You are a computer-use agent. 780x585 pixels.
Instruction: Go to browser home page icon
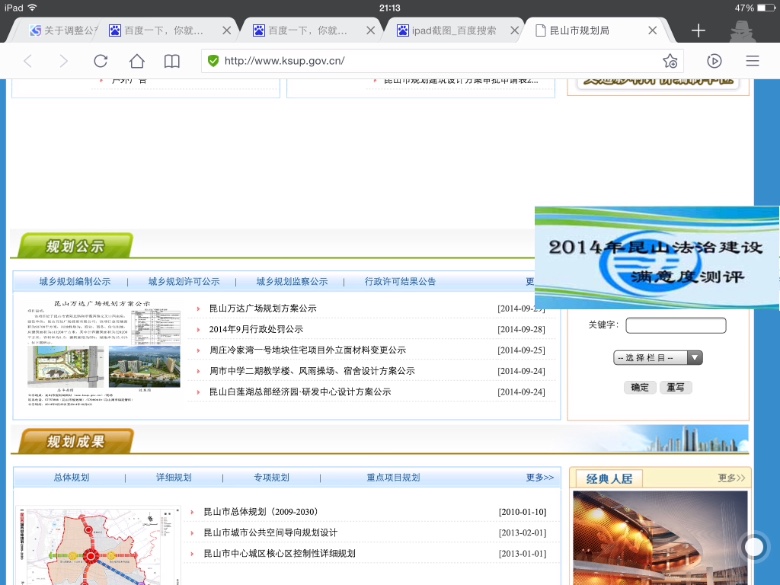(x=136, y=61)
